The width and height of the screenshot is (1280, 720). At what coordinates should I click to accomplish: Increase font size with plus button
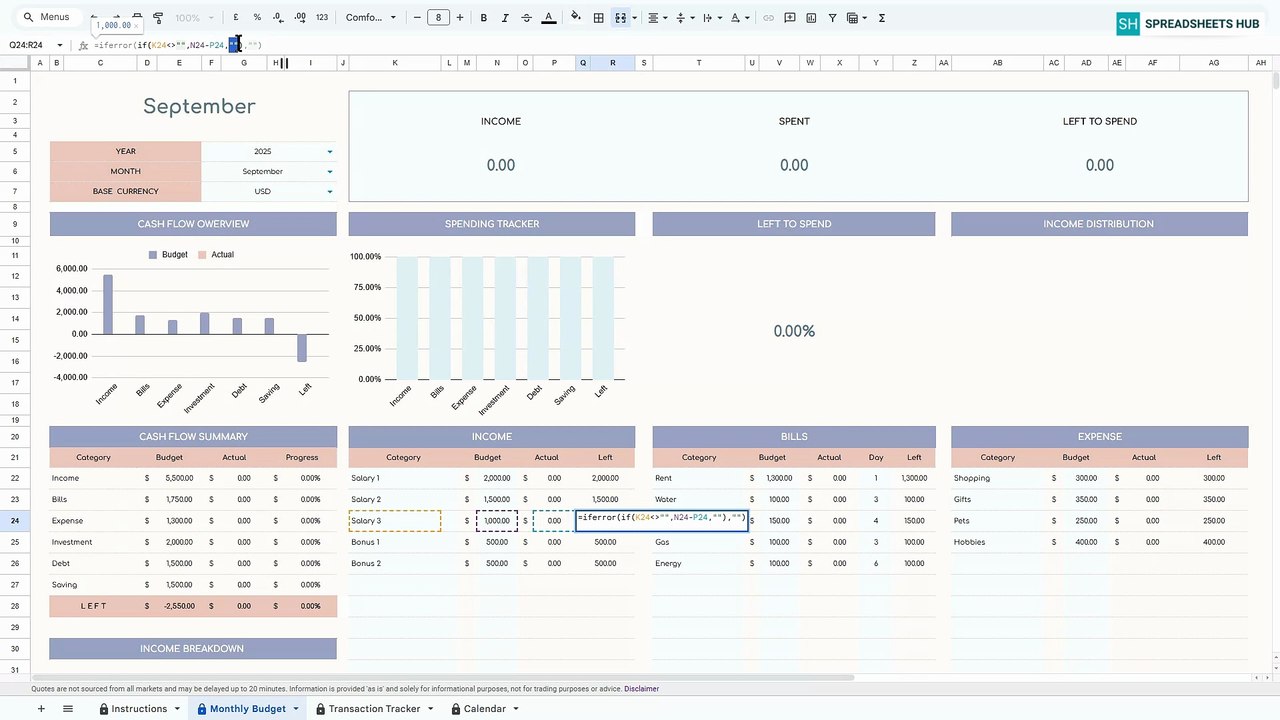point(459,18)
